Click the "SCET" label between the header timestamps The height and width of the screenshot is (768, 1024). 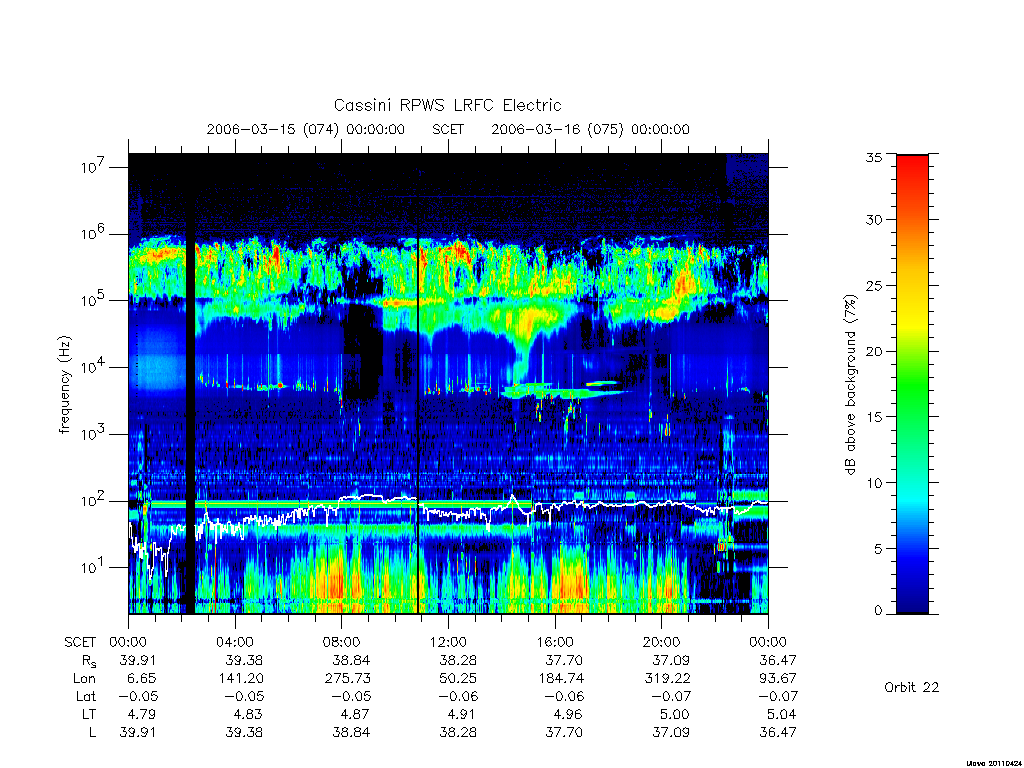[x=448, y=129]
